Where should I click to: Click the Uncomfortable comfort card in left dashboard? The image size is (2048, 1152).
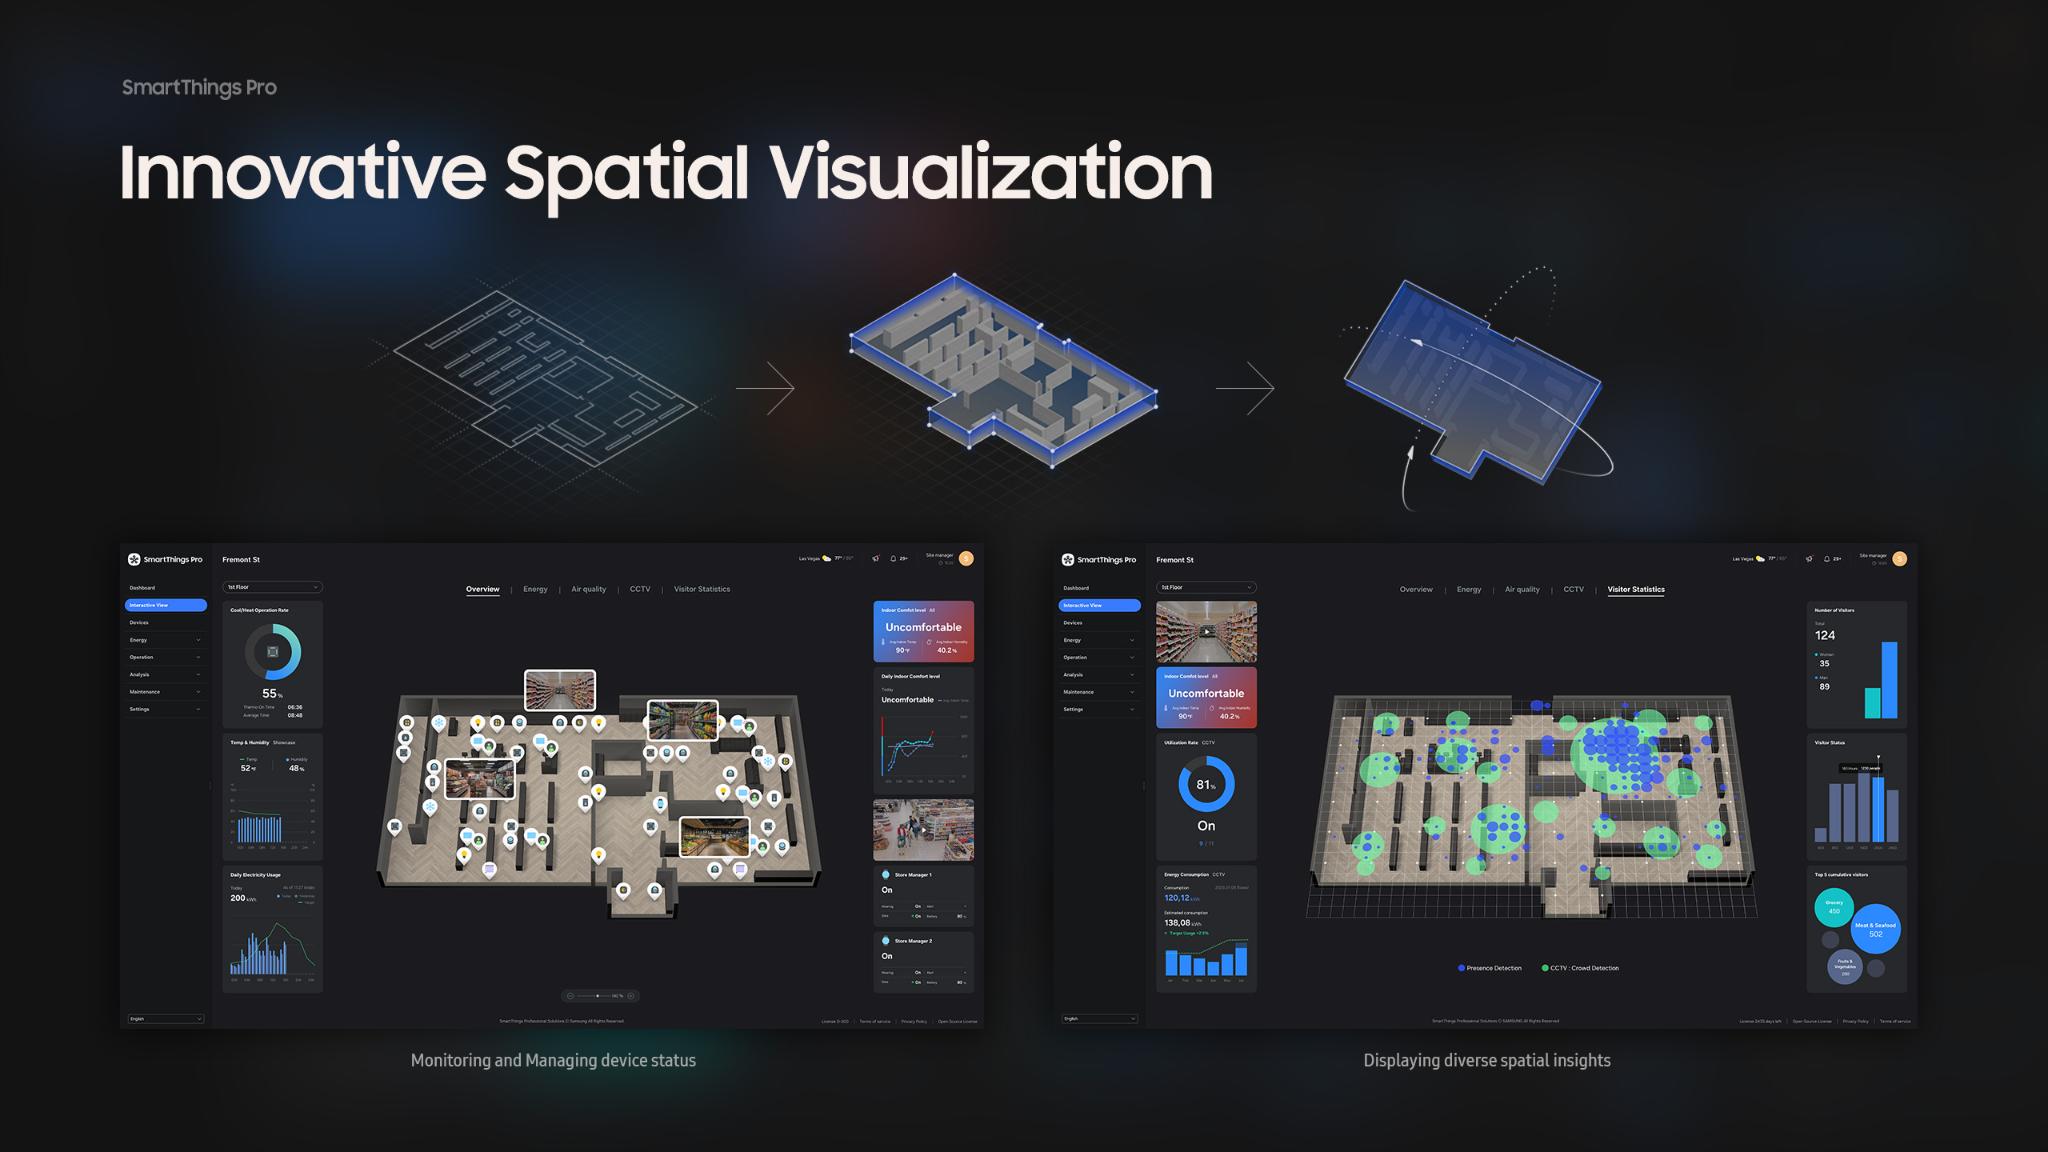click(x=923, y=631)
